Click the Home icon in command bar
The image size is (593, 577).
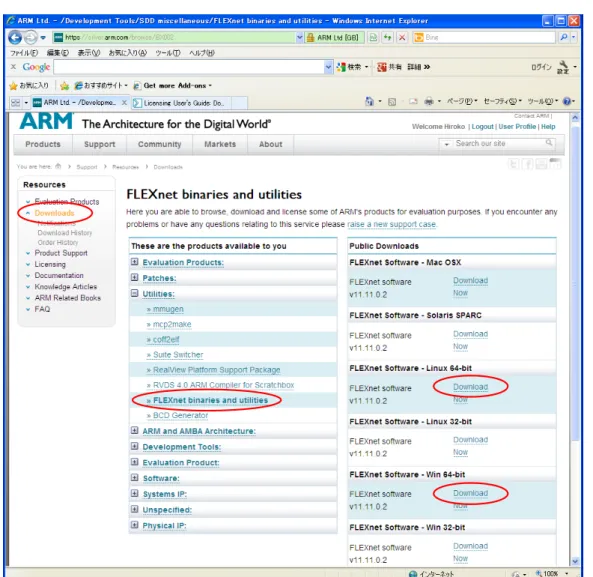[x=369, y=101]
